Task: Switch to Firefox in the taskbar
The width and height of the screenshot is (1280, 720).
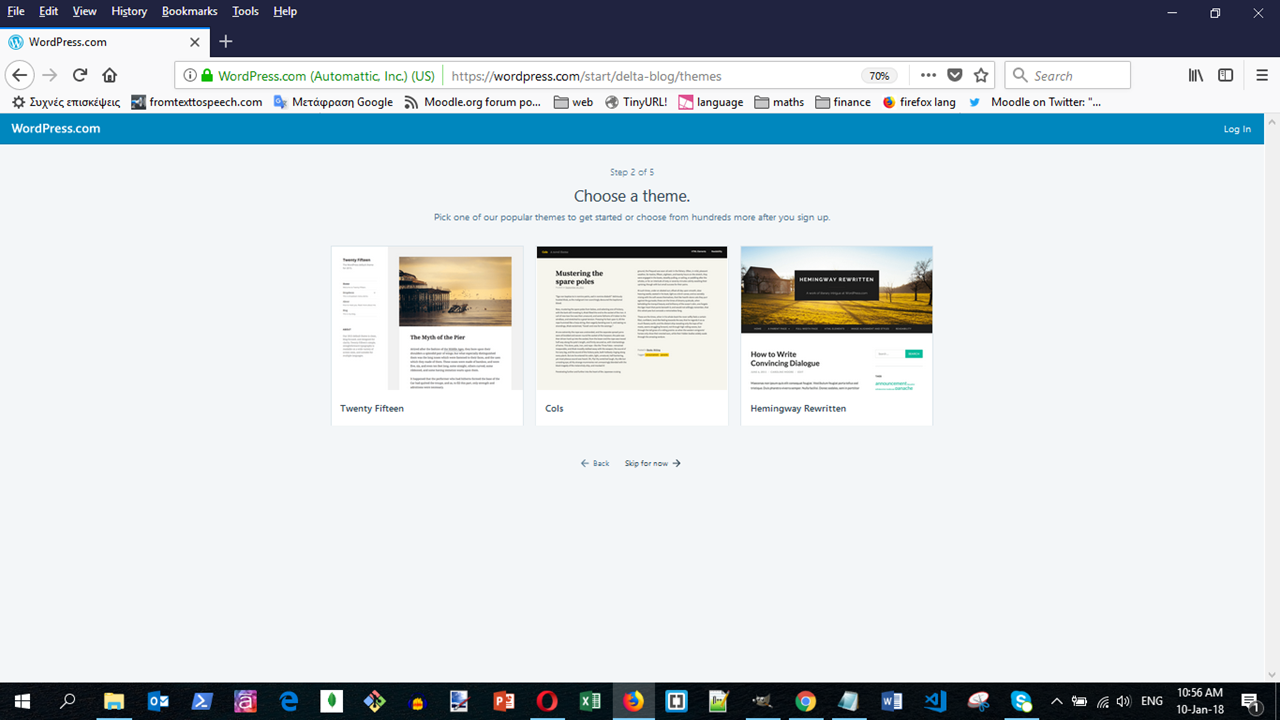Action: (633, 701)
